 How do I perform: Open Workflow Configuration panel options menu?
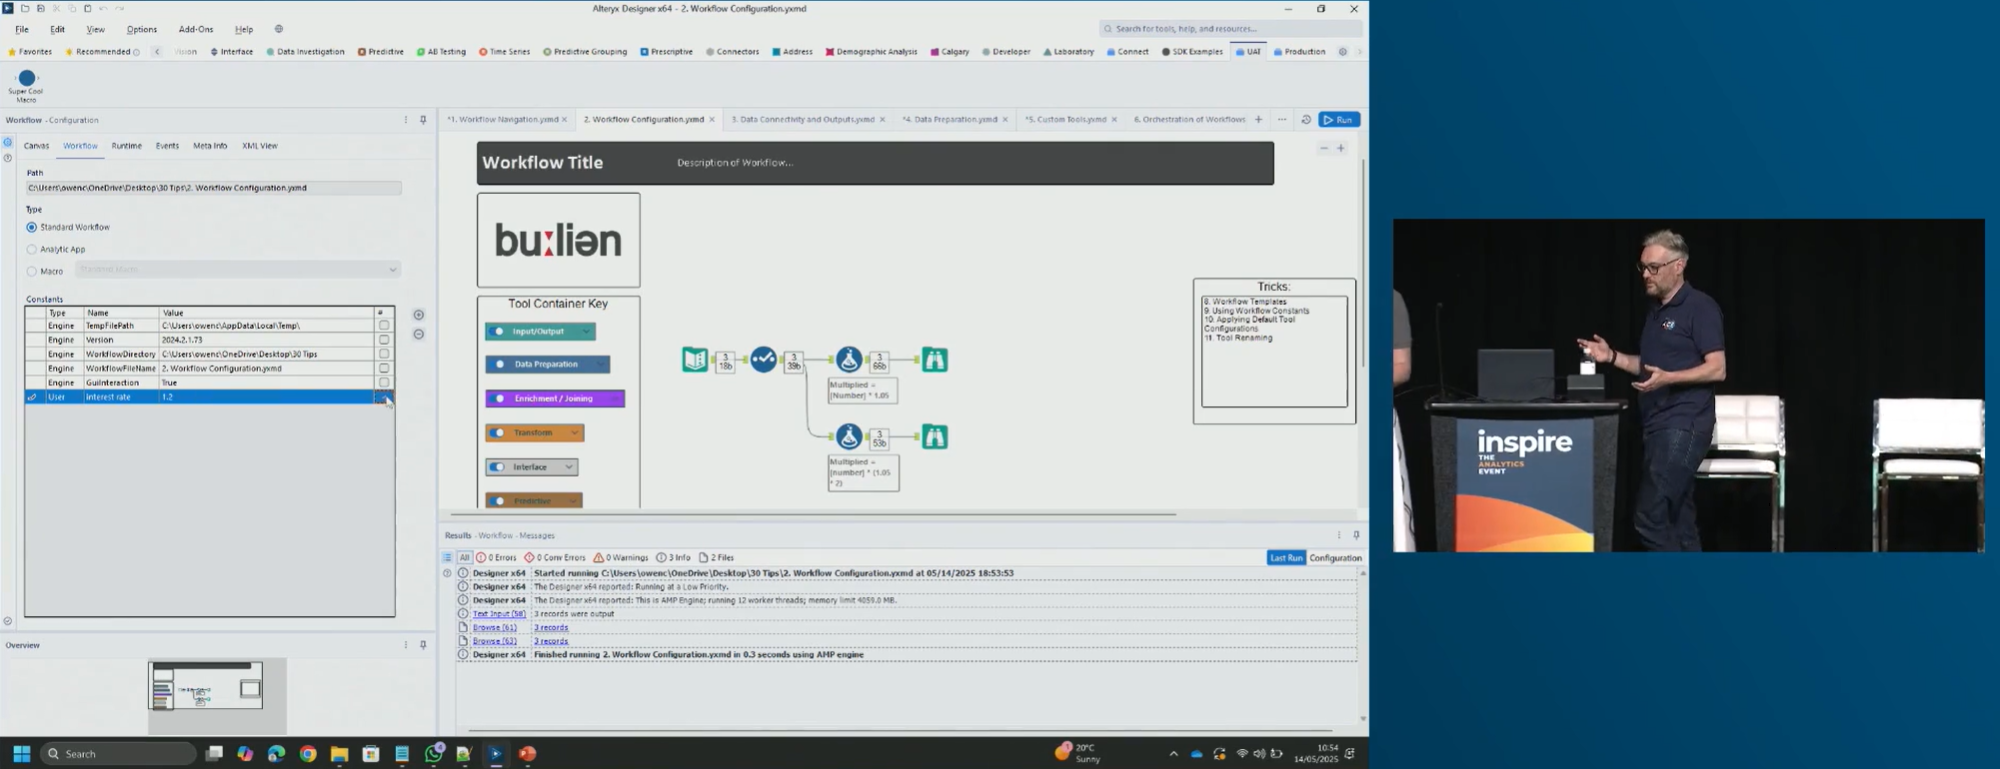(x=405, y=120)
